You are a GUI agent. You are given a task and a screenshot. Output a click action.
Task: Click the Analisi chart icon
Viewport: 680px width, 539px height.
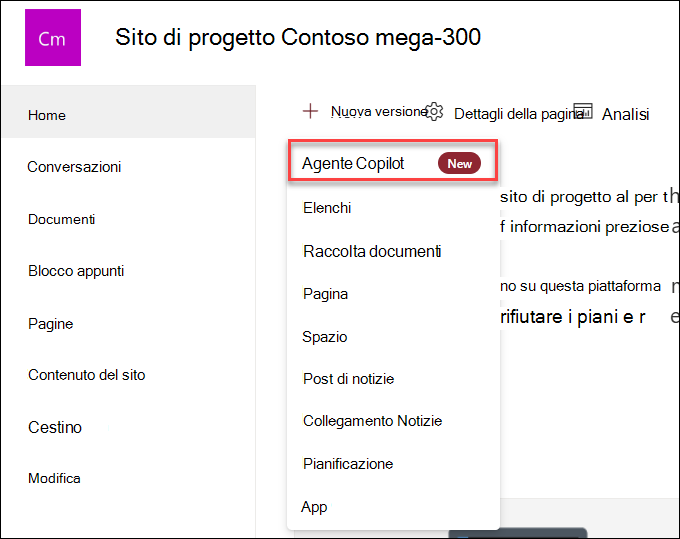(x=583, y=111)
